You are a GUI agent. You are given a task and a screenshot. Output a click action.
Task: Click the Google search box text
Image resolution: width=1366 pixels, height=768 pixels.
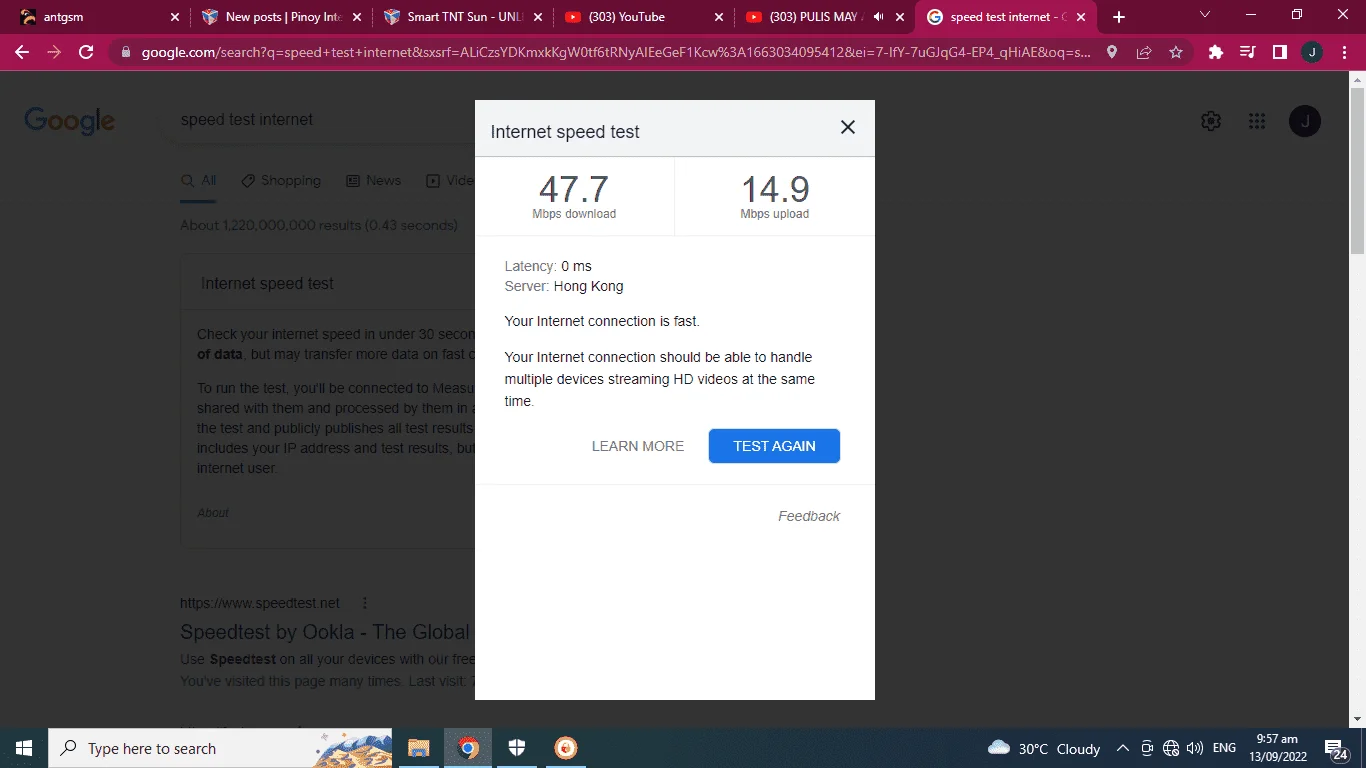[247, 119]
